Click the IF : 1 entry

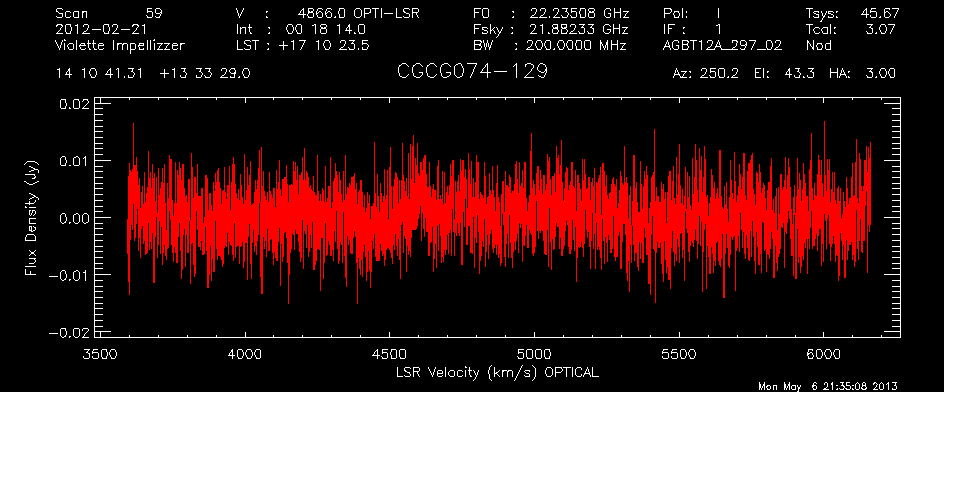tap(692, 29)
